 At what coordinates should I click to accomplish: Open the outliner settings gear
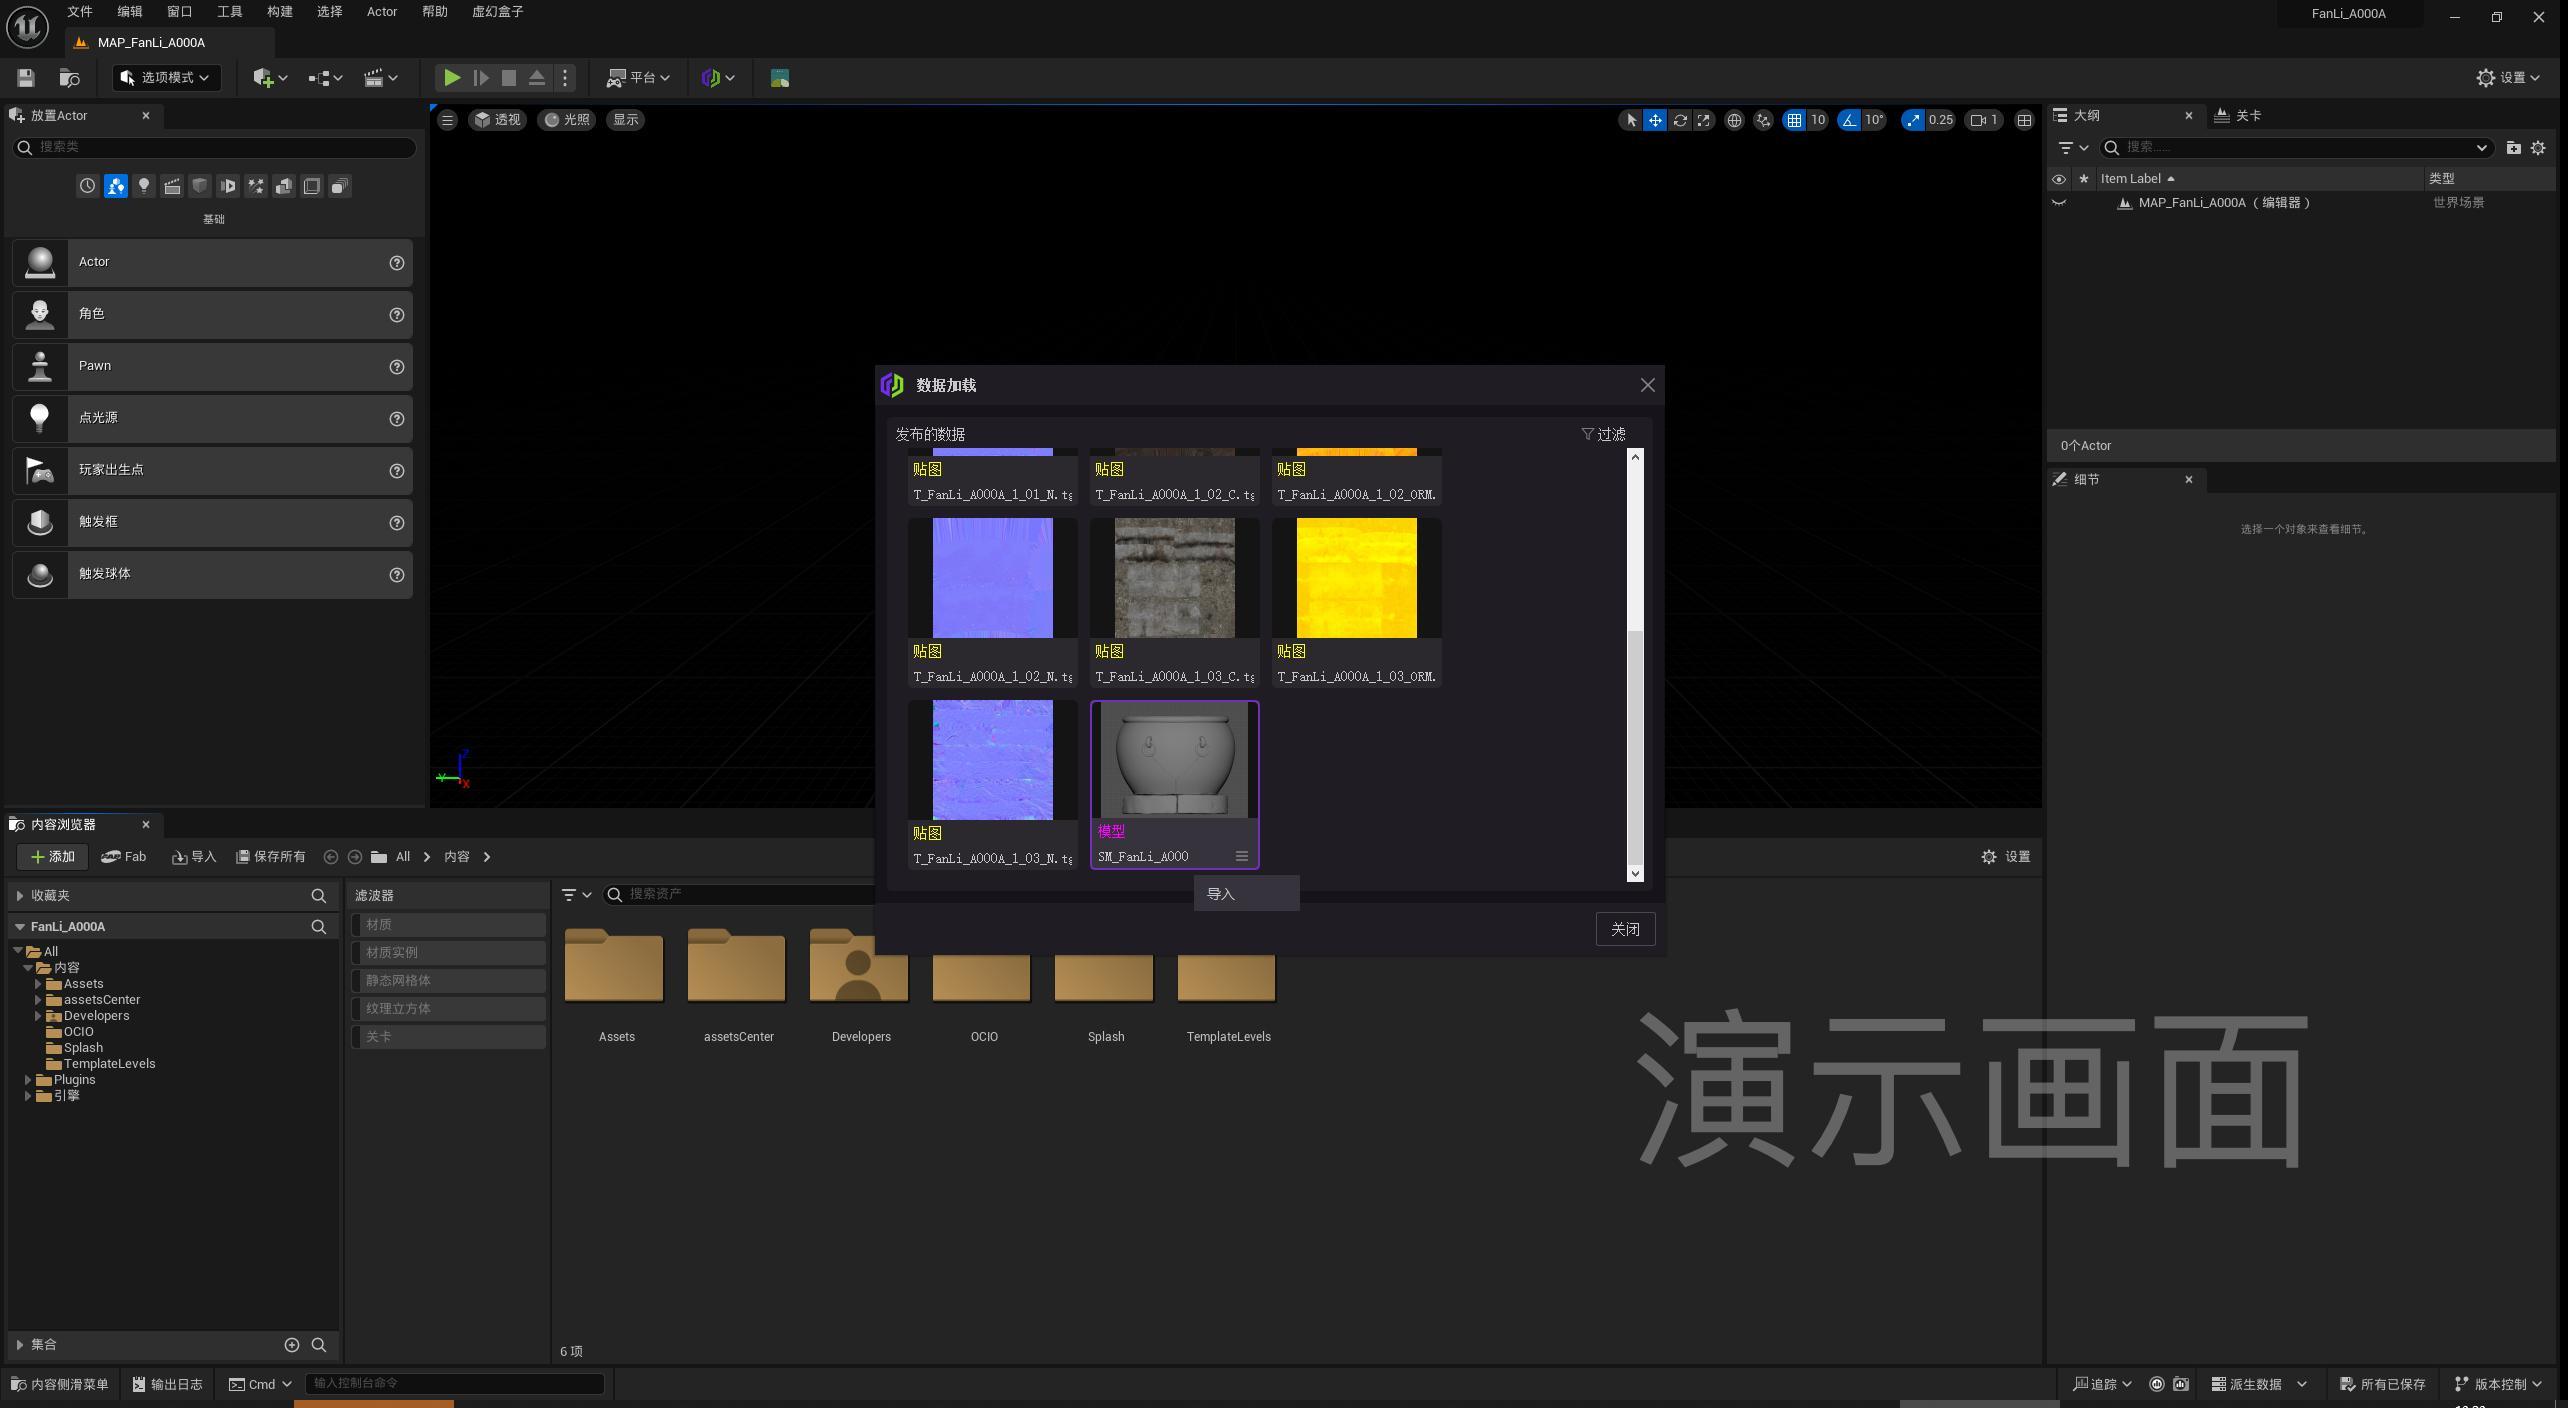click(2538, 148)
